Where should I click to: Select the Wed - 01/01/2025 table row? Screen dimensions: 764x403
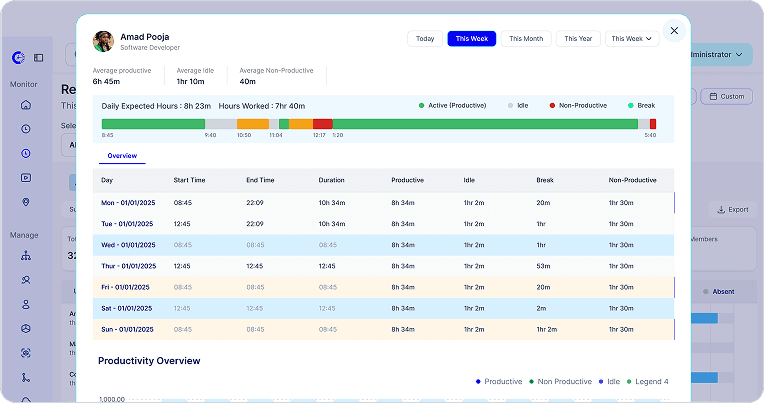[x=383, y=245]
